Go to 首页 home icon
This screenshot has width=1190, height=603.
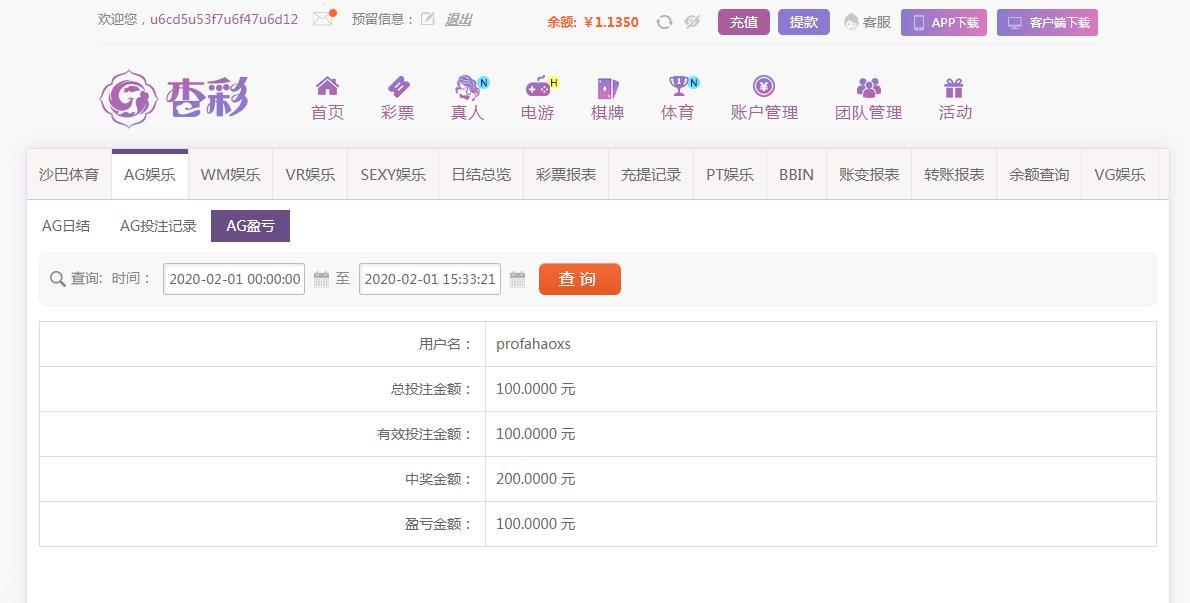coord(327,98)
